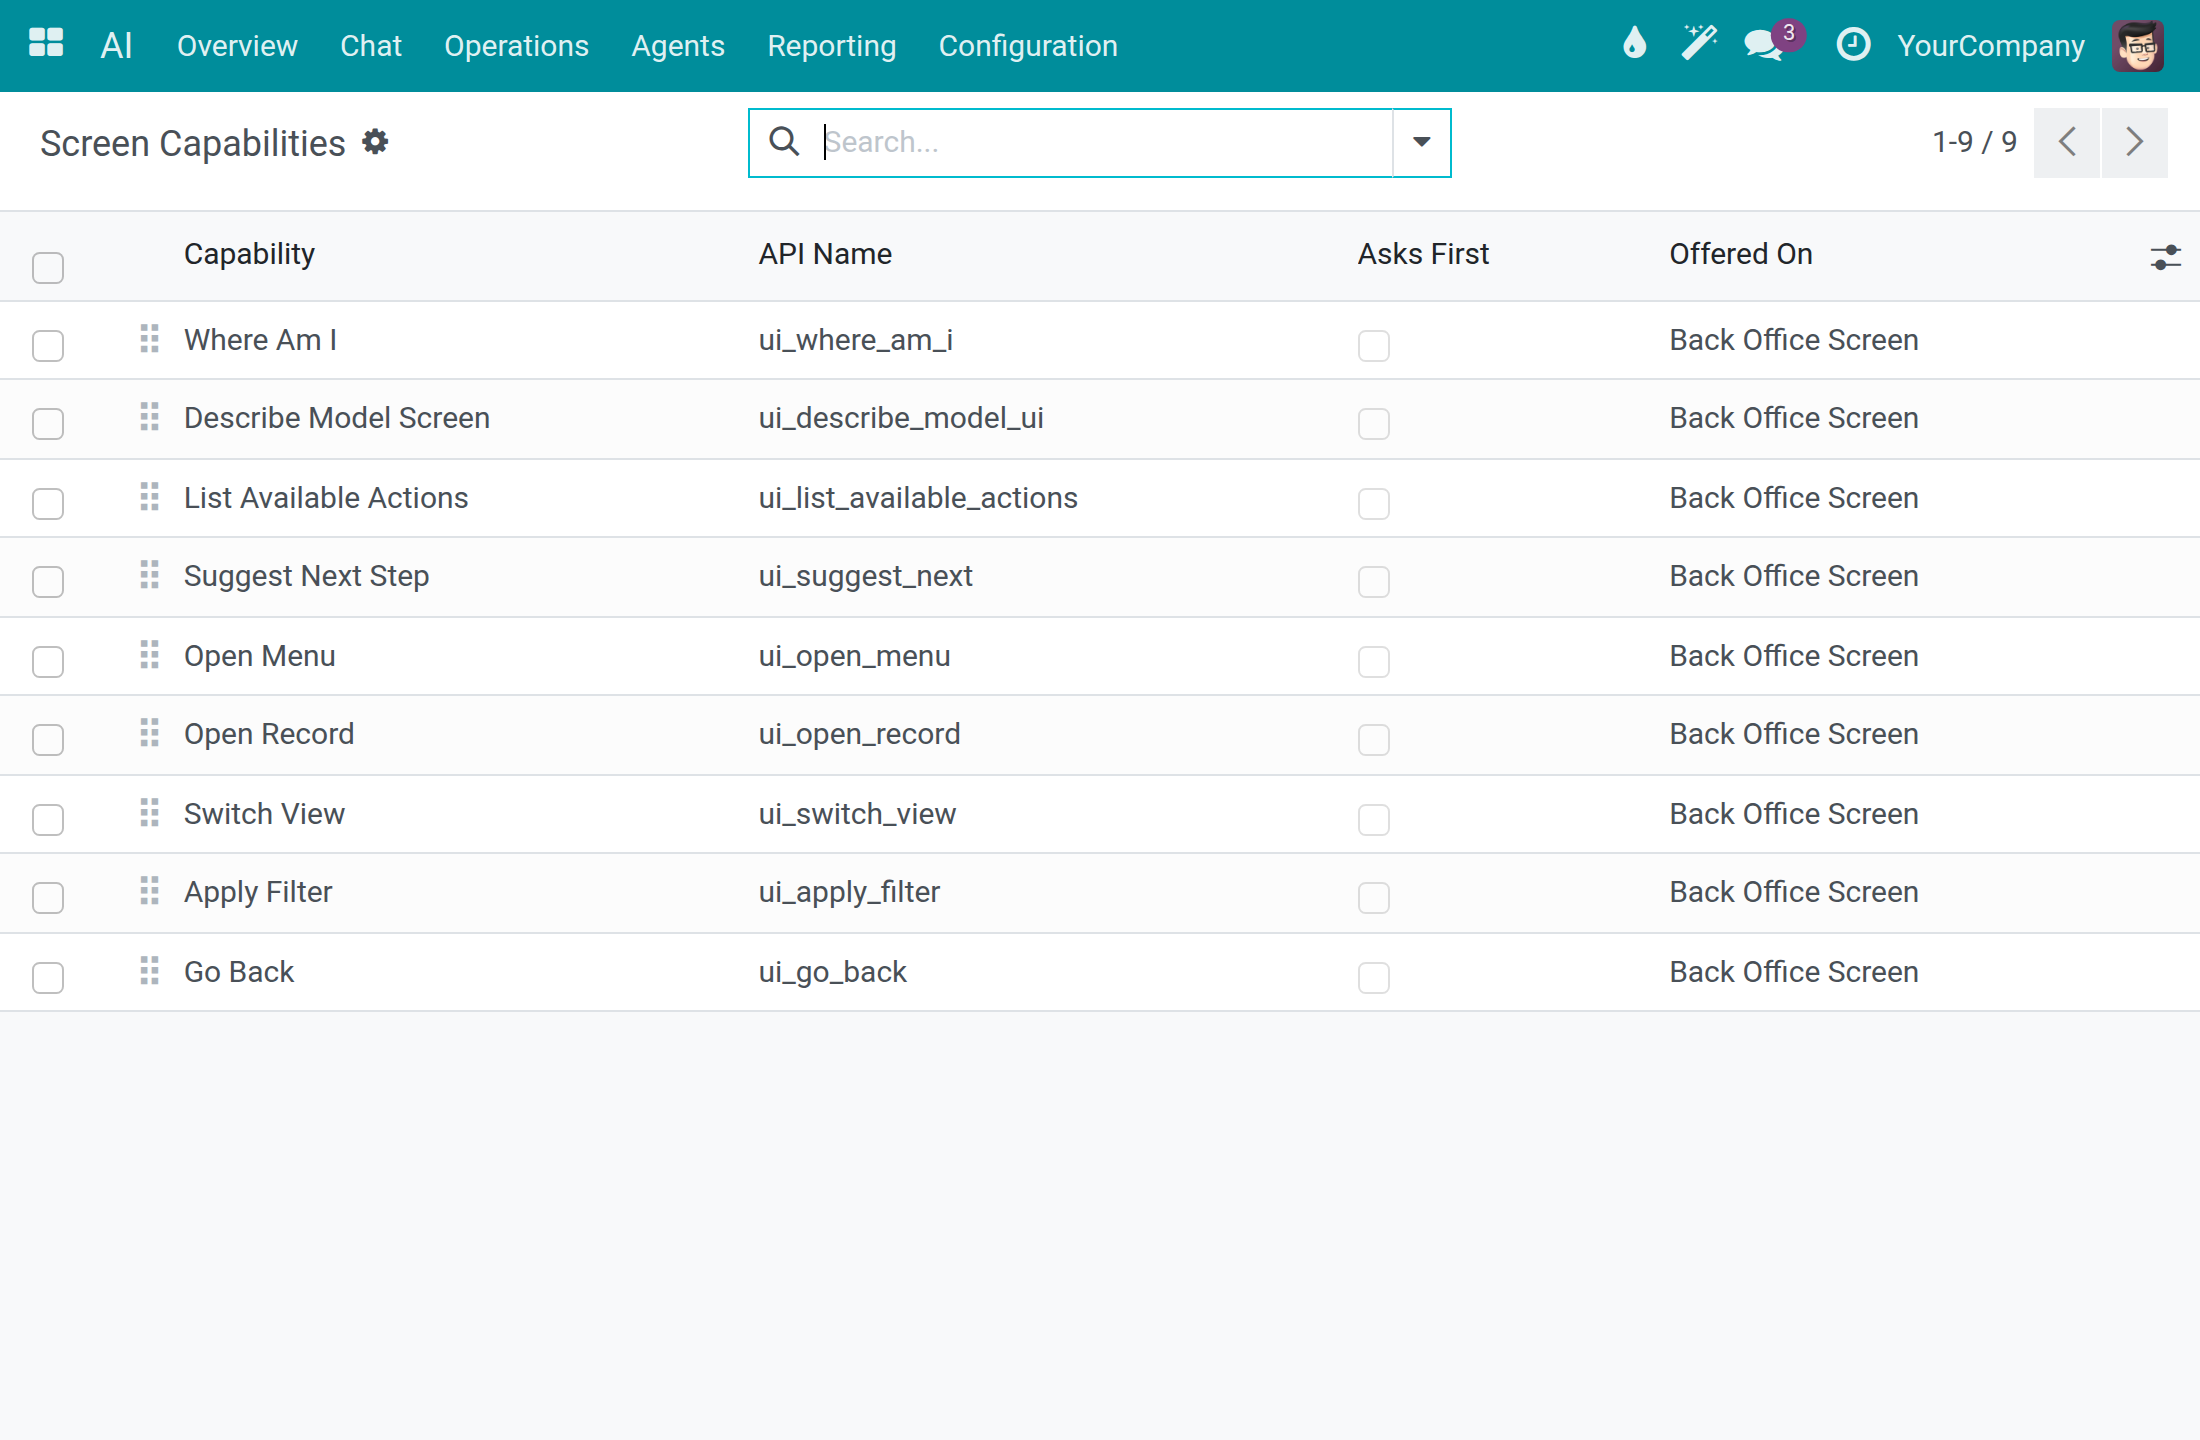The height and width of the screenshot is (1440, 2200).
Task: Click the gear icon next to Screen Capabilities
Action: (375, 142)
